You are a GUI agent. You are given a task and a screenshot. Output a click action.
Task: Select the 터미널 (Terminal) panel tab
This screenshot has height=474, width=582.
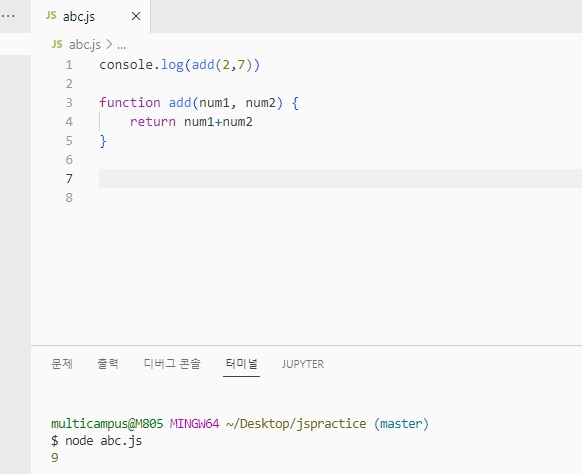pos(241,364)
